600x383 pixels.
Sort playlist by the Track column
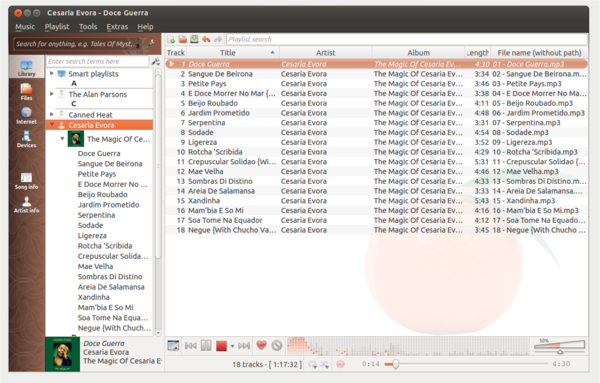[176, 52]
